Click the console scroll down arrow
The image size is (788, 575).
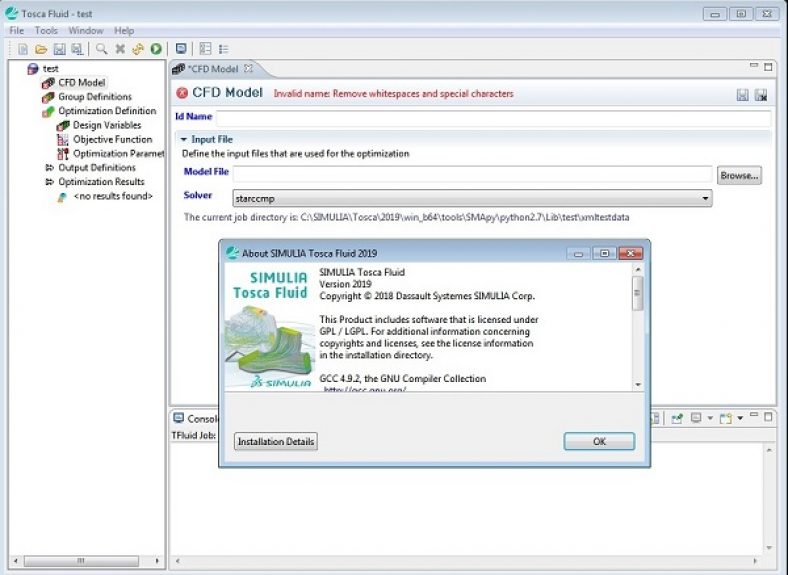(x=769, y=548)
